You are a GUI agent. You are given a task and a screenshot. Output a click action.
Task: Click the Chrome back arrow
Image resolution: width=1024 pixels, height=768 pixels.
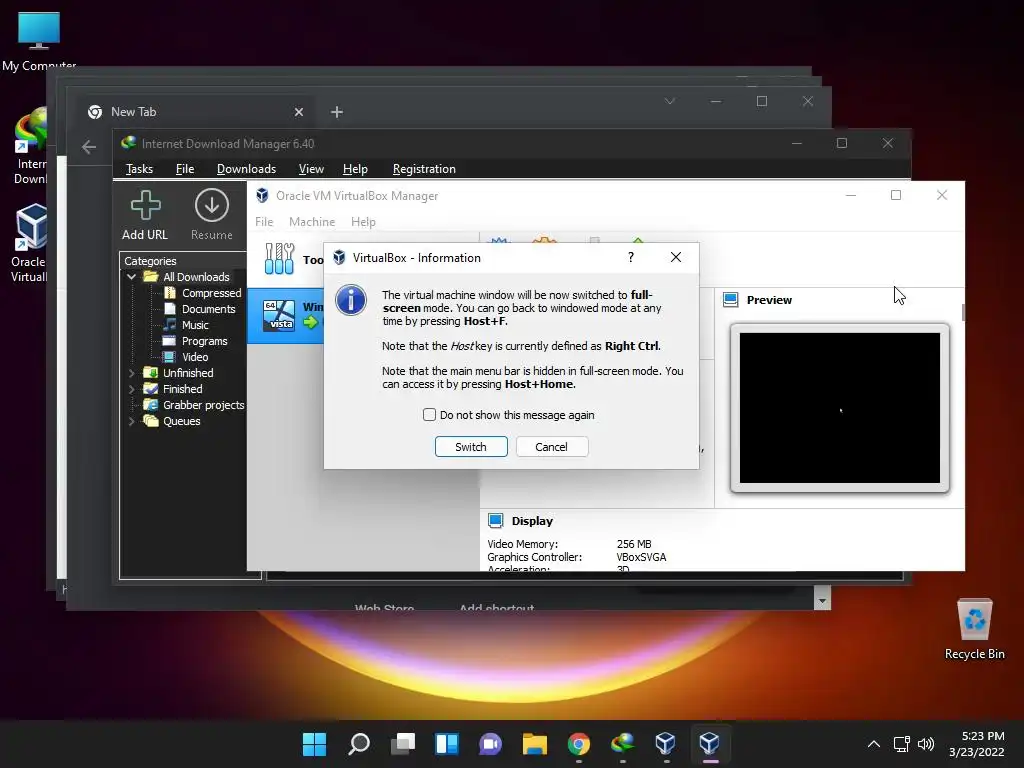coord(89,147)
